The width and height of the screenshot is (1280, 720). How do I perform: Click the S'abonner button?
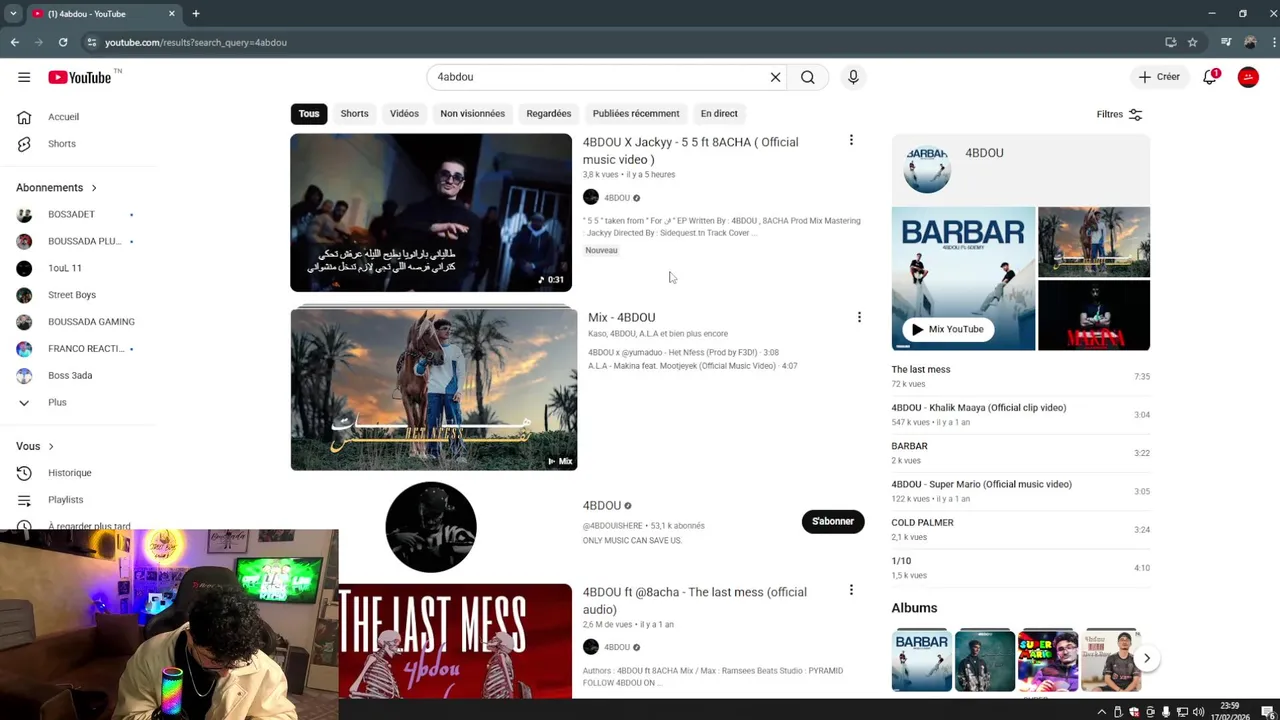point(833,522)
